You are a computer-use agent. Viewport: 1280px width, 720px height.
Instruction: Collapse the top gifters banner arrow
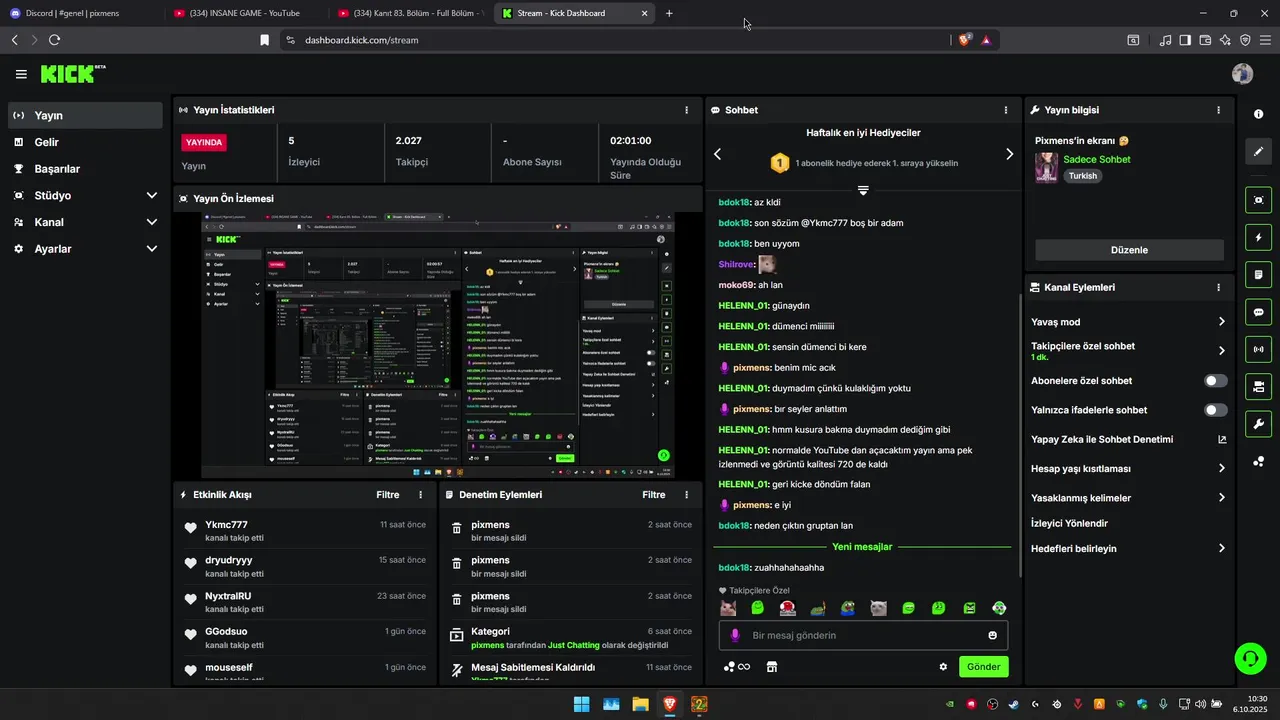click(x=863, y=189)
